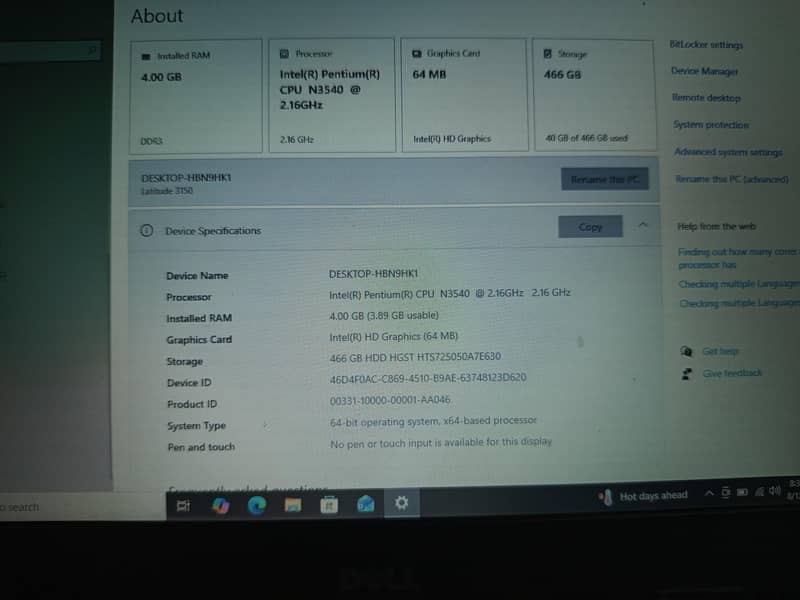The height and width of the screenshot is (600, 800).
Task: Click the battery status tray icon
Action: 742,492
